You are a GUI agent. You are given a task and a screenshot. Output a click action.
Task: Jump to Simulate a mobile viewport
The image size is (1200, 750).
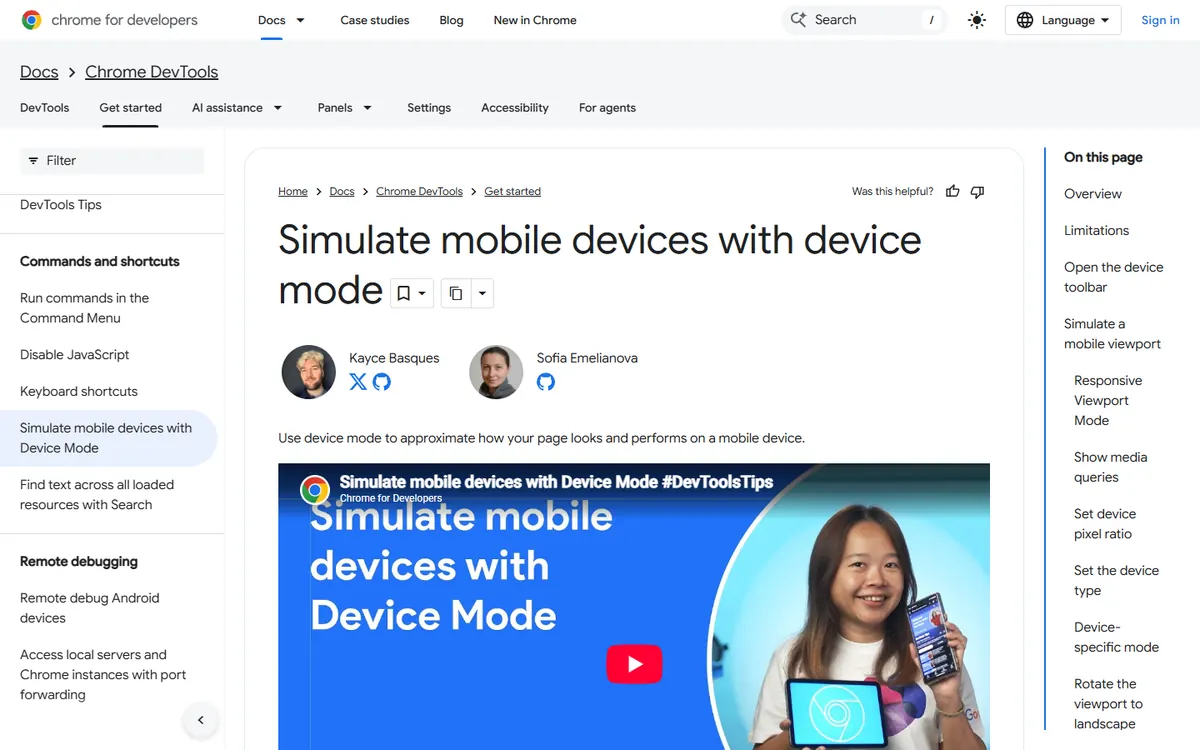pos(1113,334)
